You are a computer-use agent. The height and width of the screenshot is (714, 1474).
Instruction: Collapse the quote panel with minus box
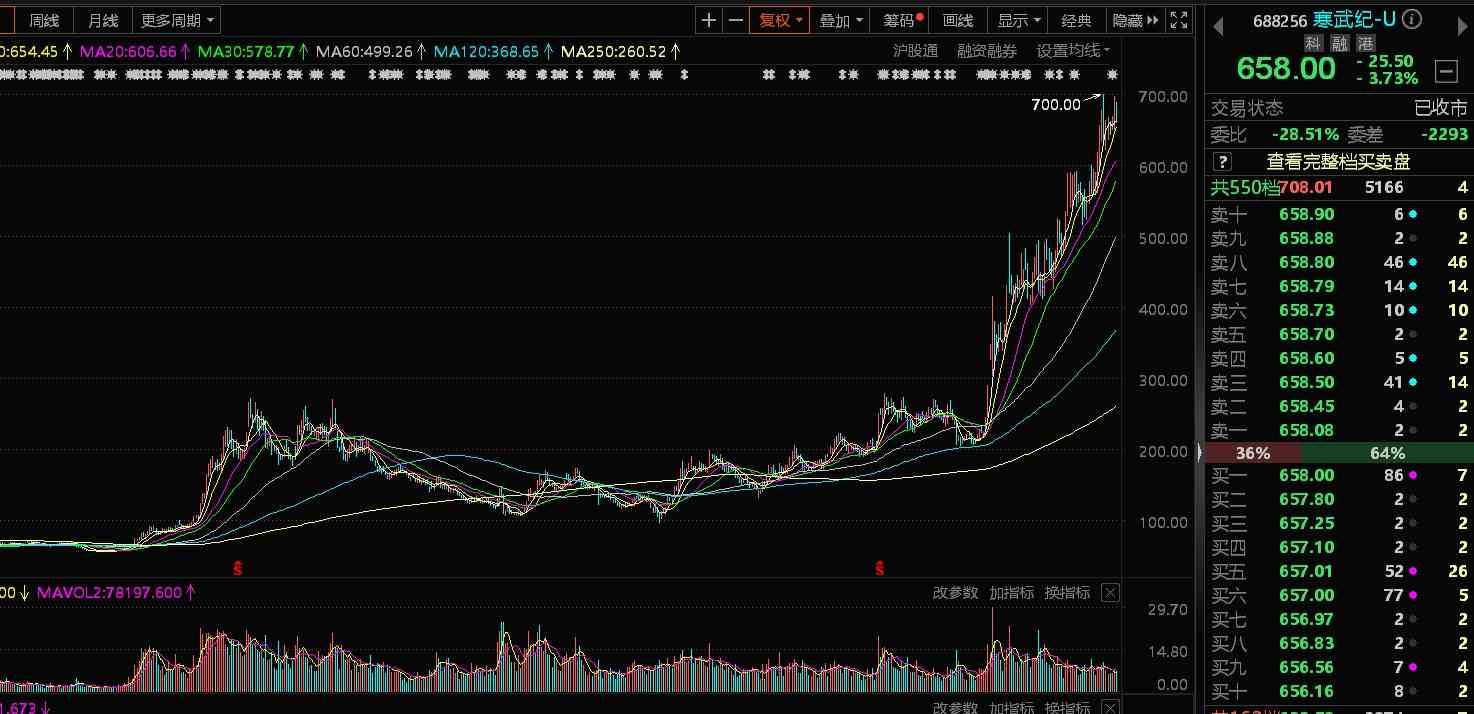pos(1446,70)
